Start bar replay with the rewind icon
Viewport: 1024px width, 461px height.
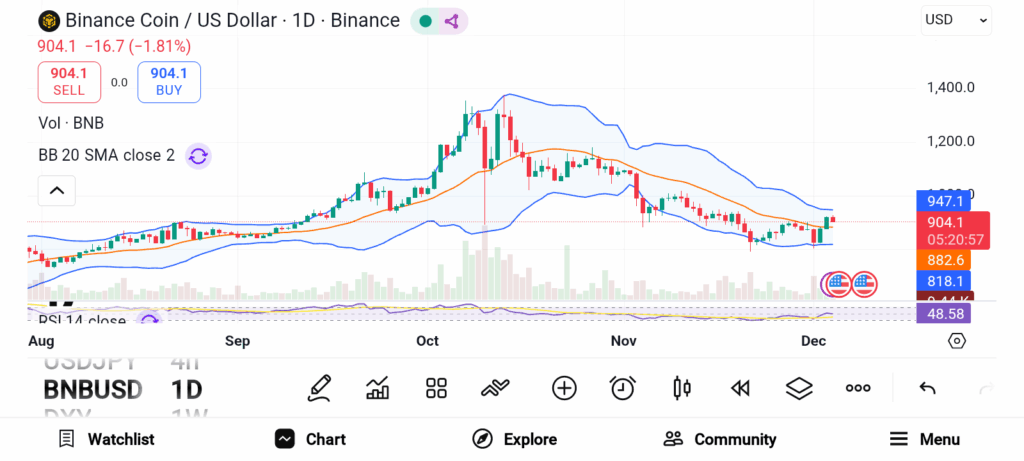coord(740,388)
